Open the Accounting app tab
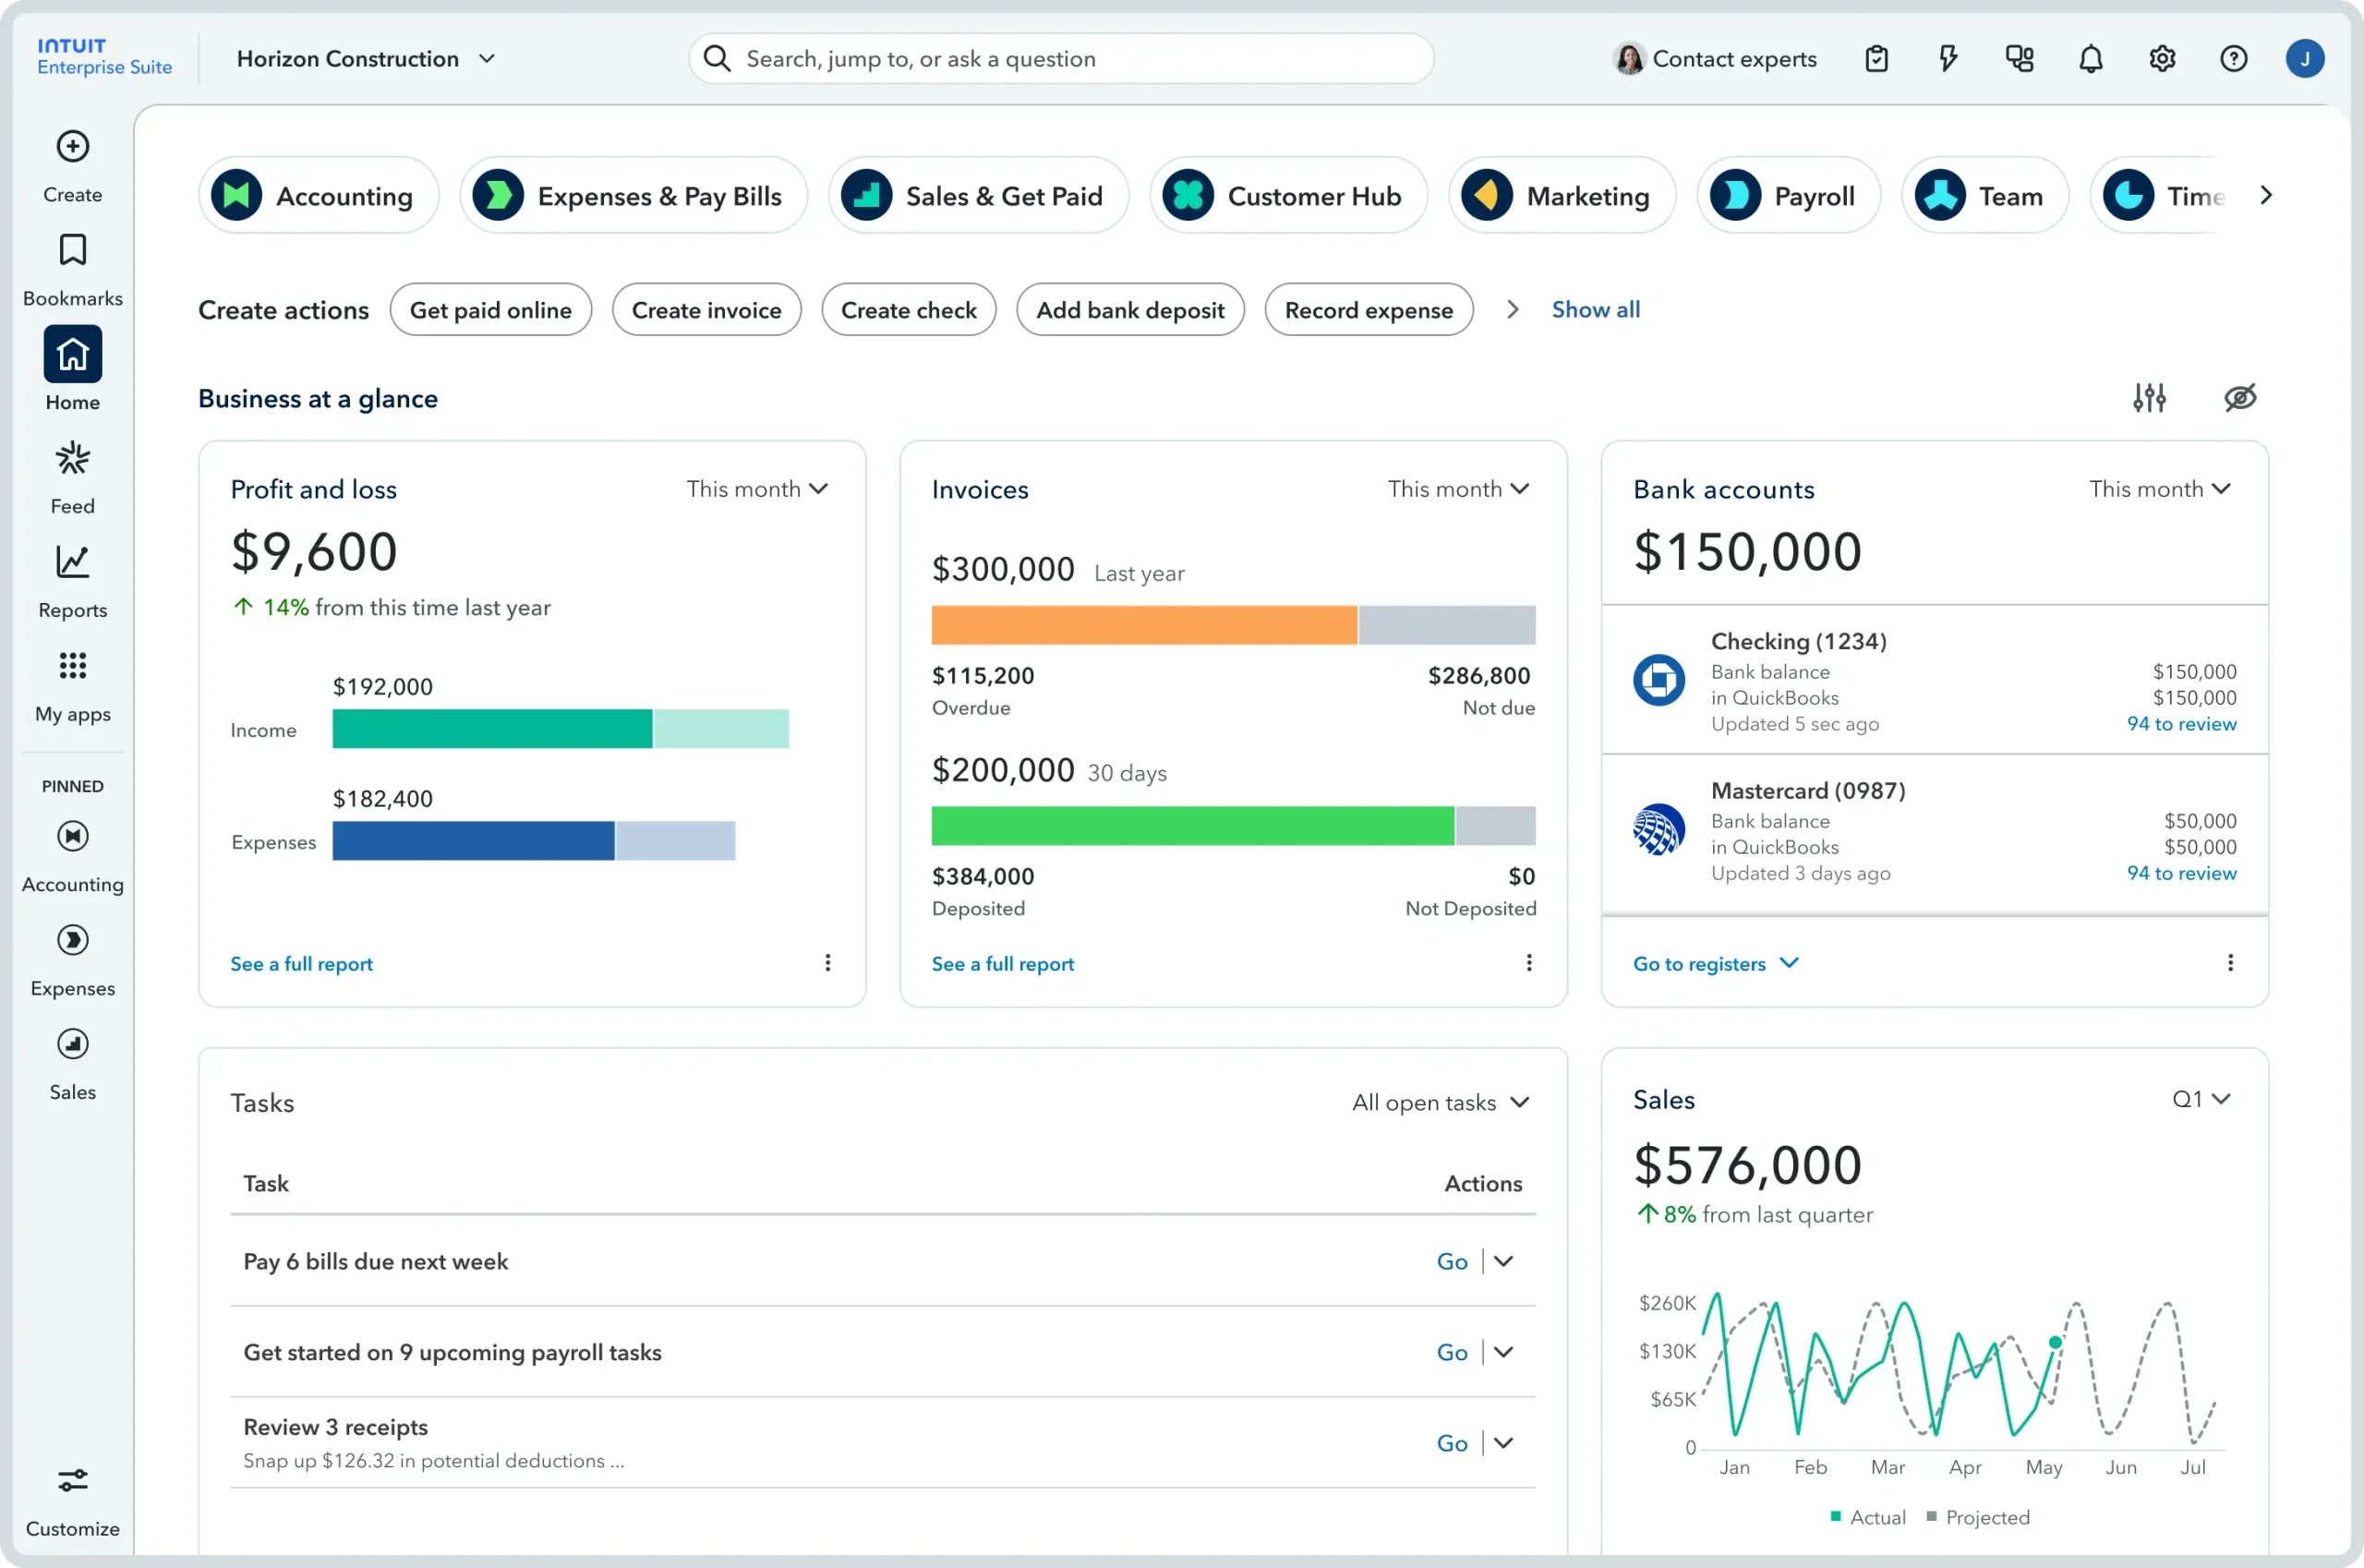2364x1568 pixels. pyautogui.click(x=319, y=196)
